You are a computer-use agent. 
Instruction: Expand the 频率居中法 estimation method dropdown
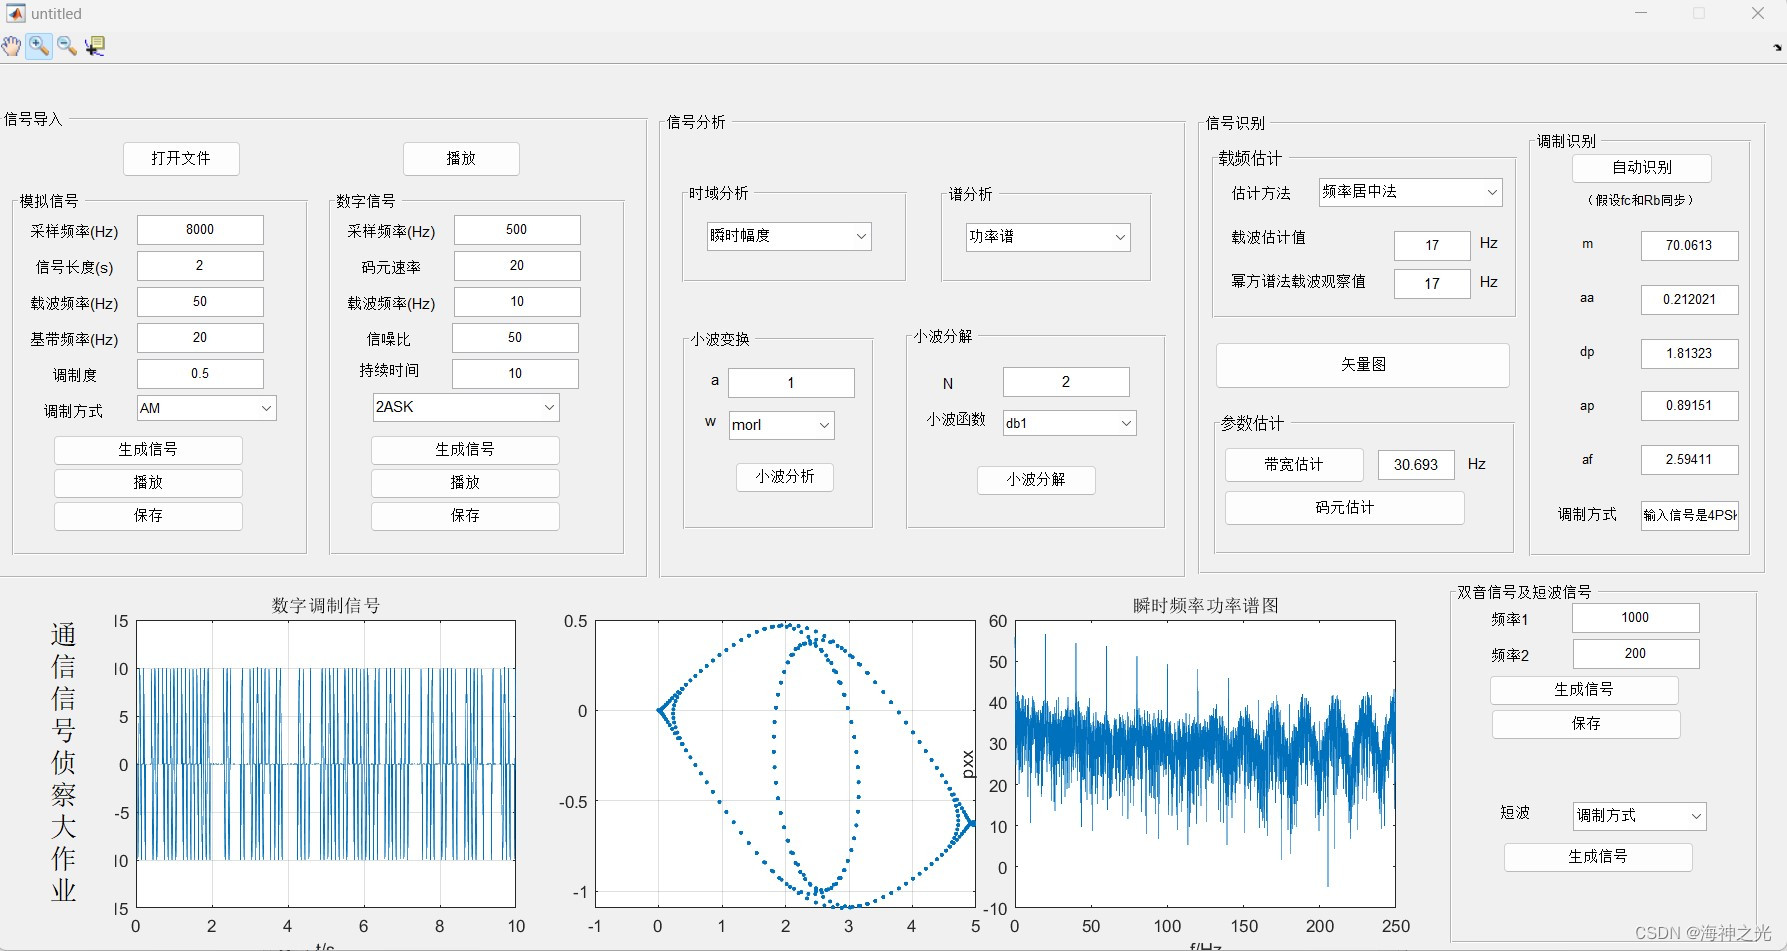(1410, 192)
